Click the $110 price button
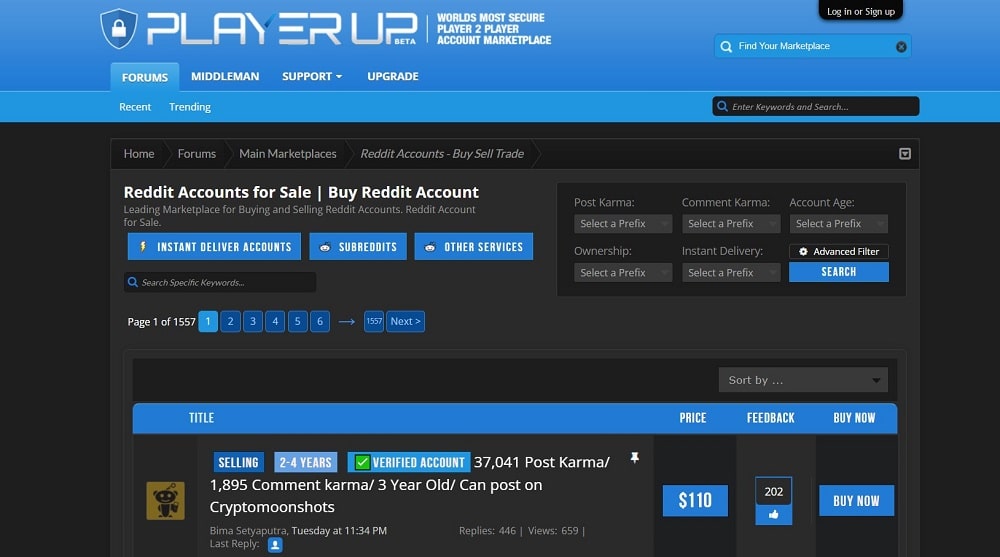The width and height of the screenshot is (1000, 557). 695,501
